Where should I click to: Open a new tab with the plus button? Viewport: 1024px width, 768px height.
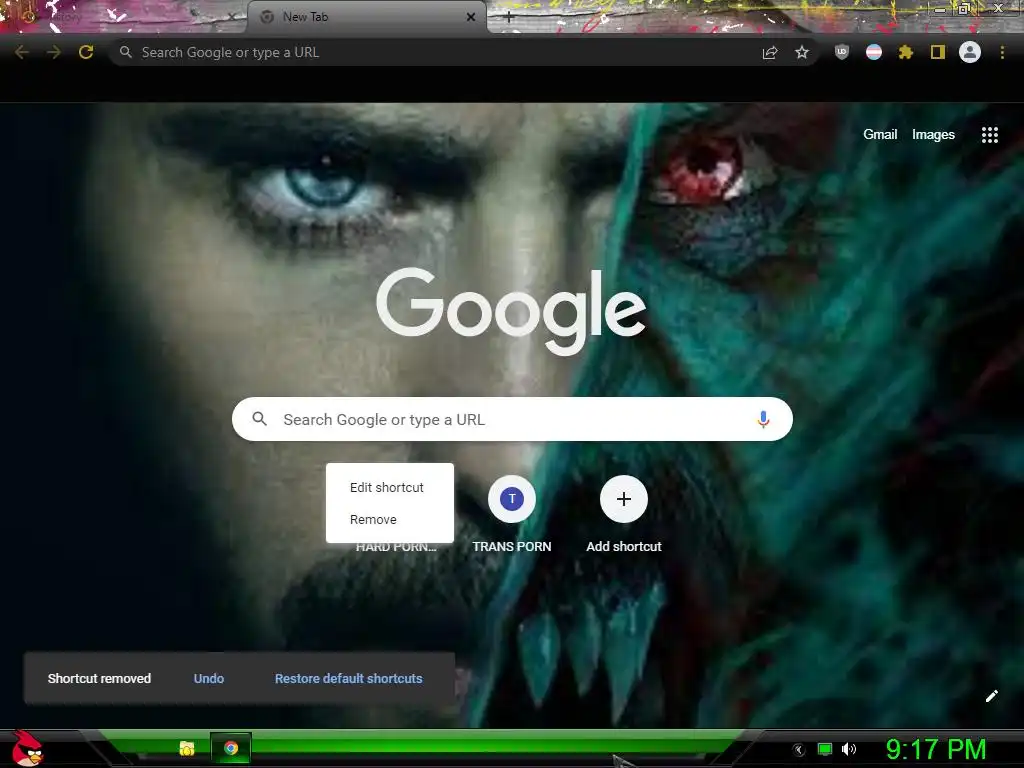509,18
